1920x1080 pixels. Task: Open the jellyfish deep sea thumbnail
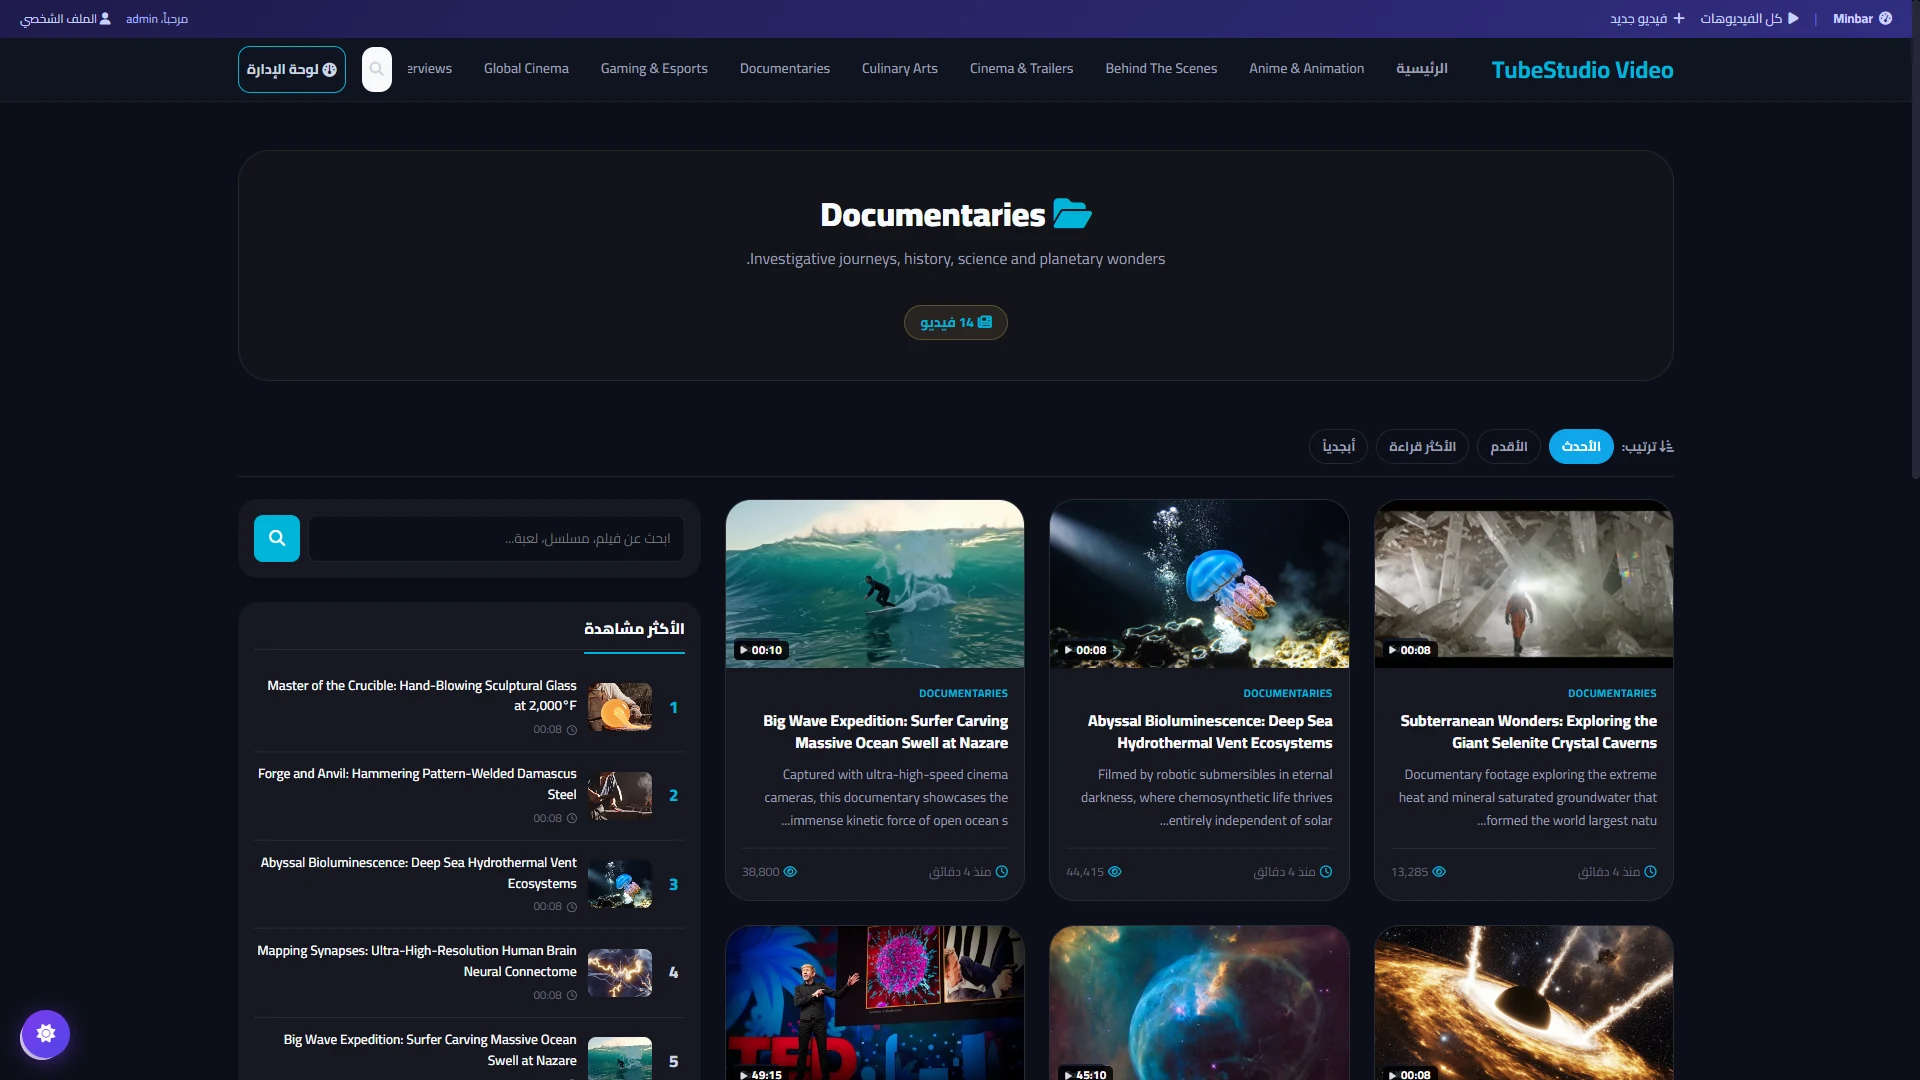[x=1199, y=584]
